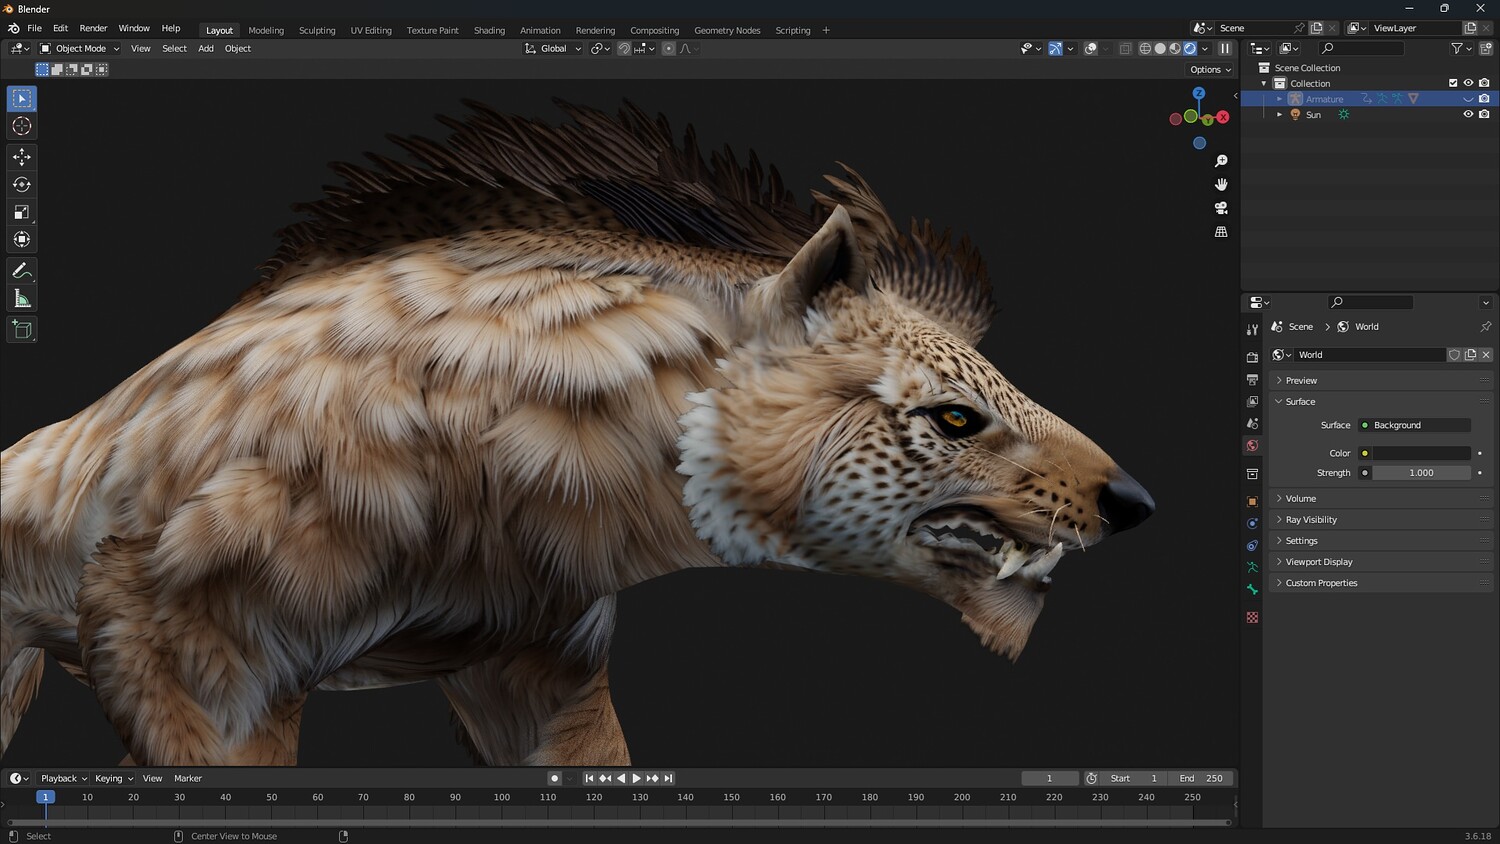Select the Annotate pencil tool

coord(22,271)
